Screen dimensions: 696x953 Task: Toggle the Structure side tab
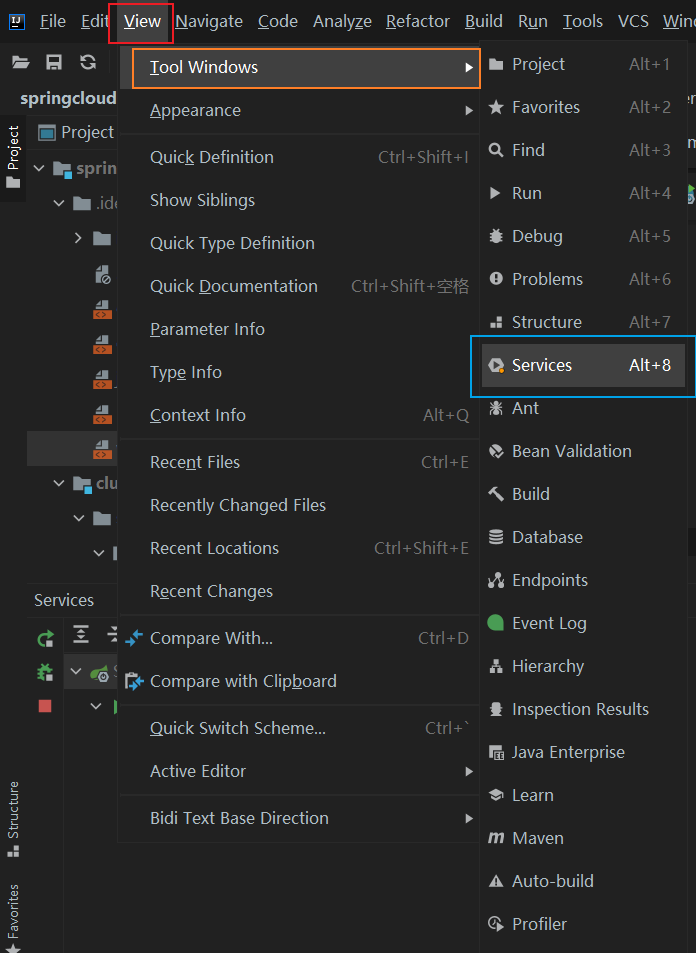13,818
